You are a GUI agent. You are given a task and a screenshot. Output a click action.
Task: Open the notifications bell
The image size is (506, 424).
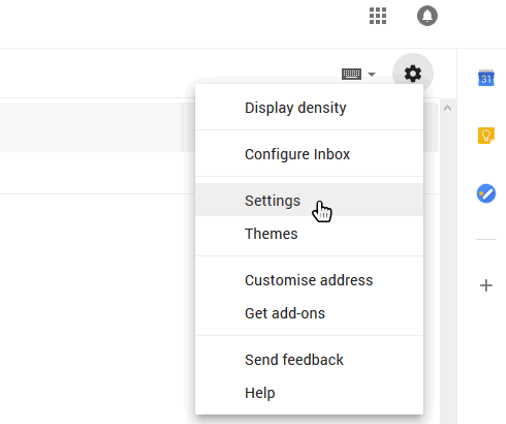coord(427,16)
